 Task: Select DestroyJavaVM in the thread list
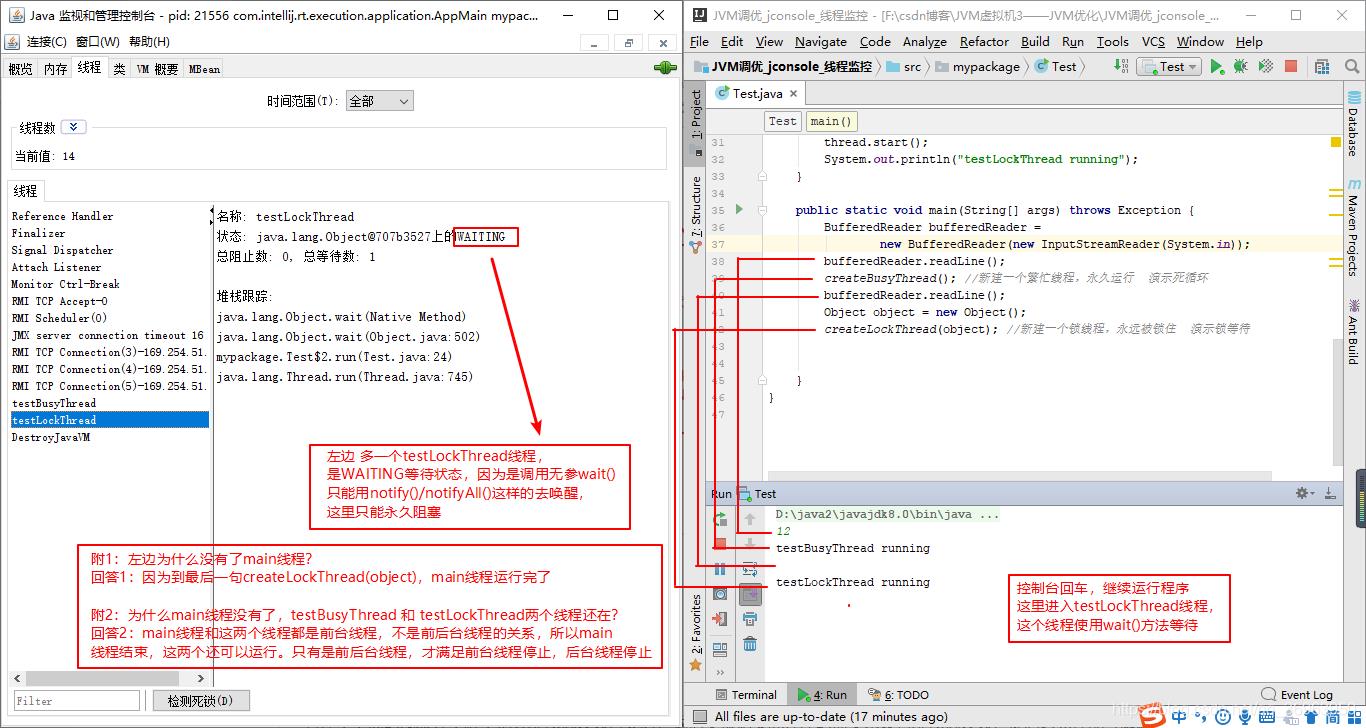pyautogui.click(x=109, y=437)
